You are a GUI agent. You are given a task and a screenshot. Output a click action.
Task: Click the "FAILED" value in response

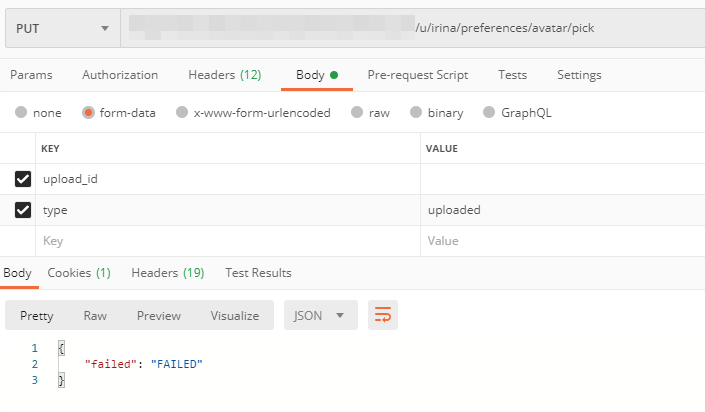click(x=177, y=364)
